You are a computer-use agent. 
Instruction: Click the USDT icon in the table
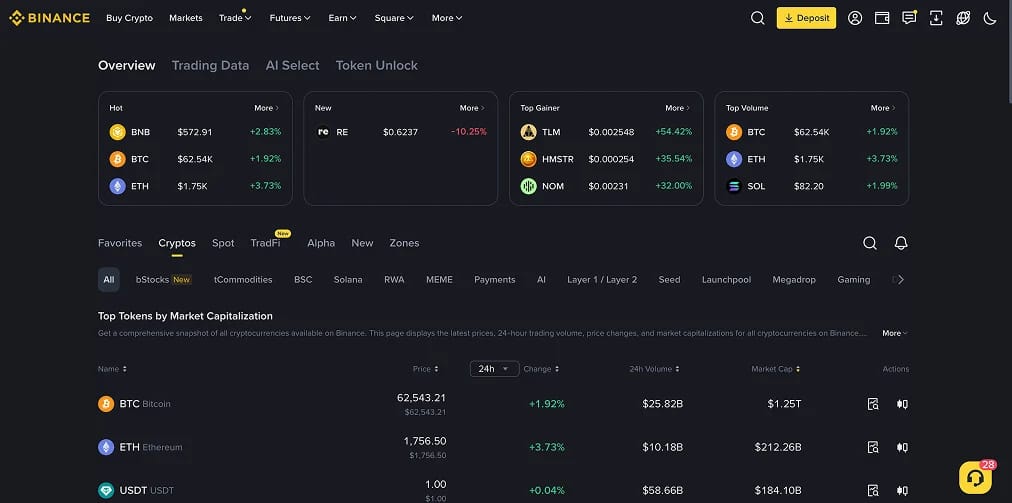(106, 490)
